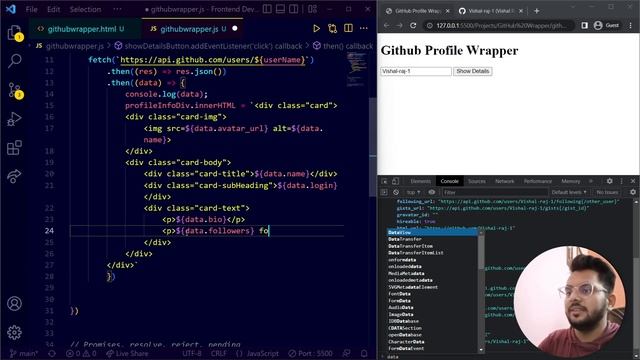The width and height of the screenshot is (640, 360).
Task: Click the username input field on page
Action: tap(416, 71)
